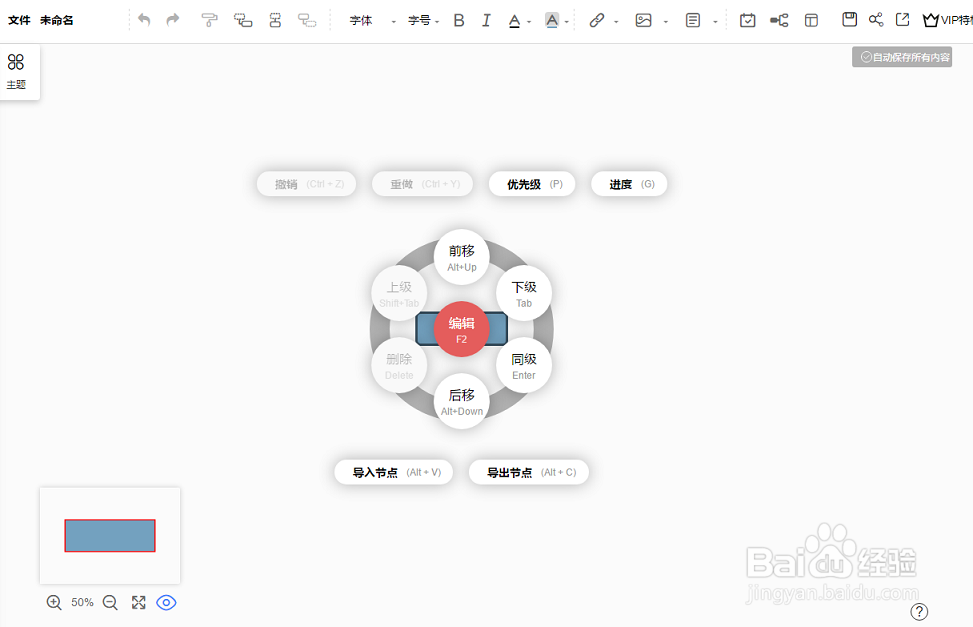Open the help question mark
The width and height of the screenshot is (973, 627).
tap(919, 611)
